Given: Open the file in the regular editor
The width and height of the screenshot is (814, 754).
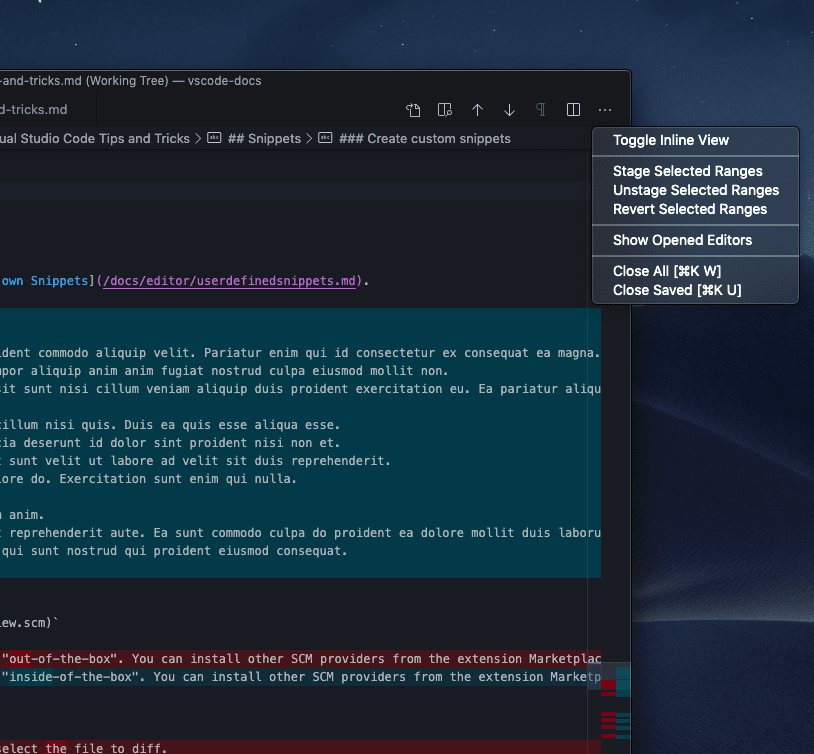Looking at the screenshot, I should 413,110.
